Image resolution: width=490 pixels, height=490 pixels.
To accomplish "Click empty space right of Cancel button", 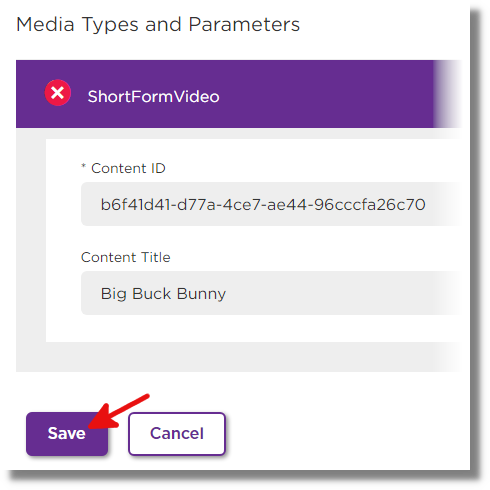I will pyautogui.click(x=347, y=434).
